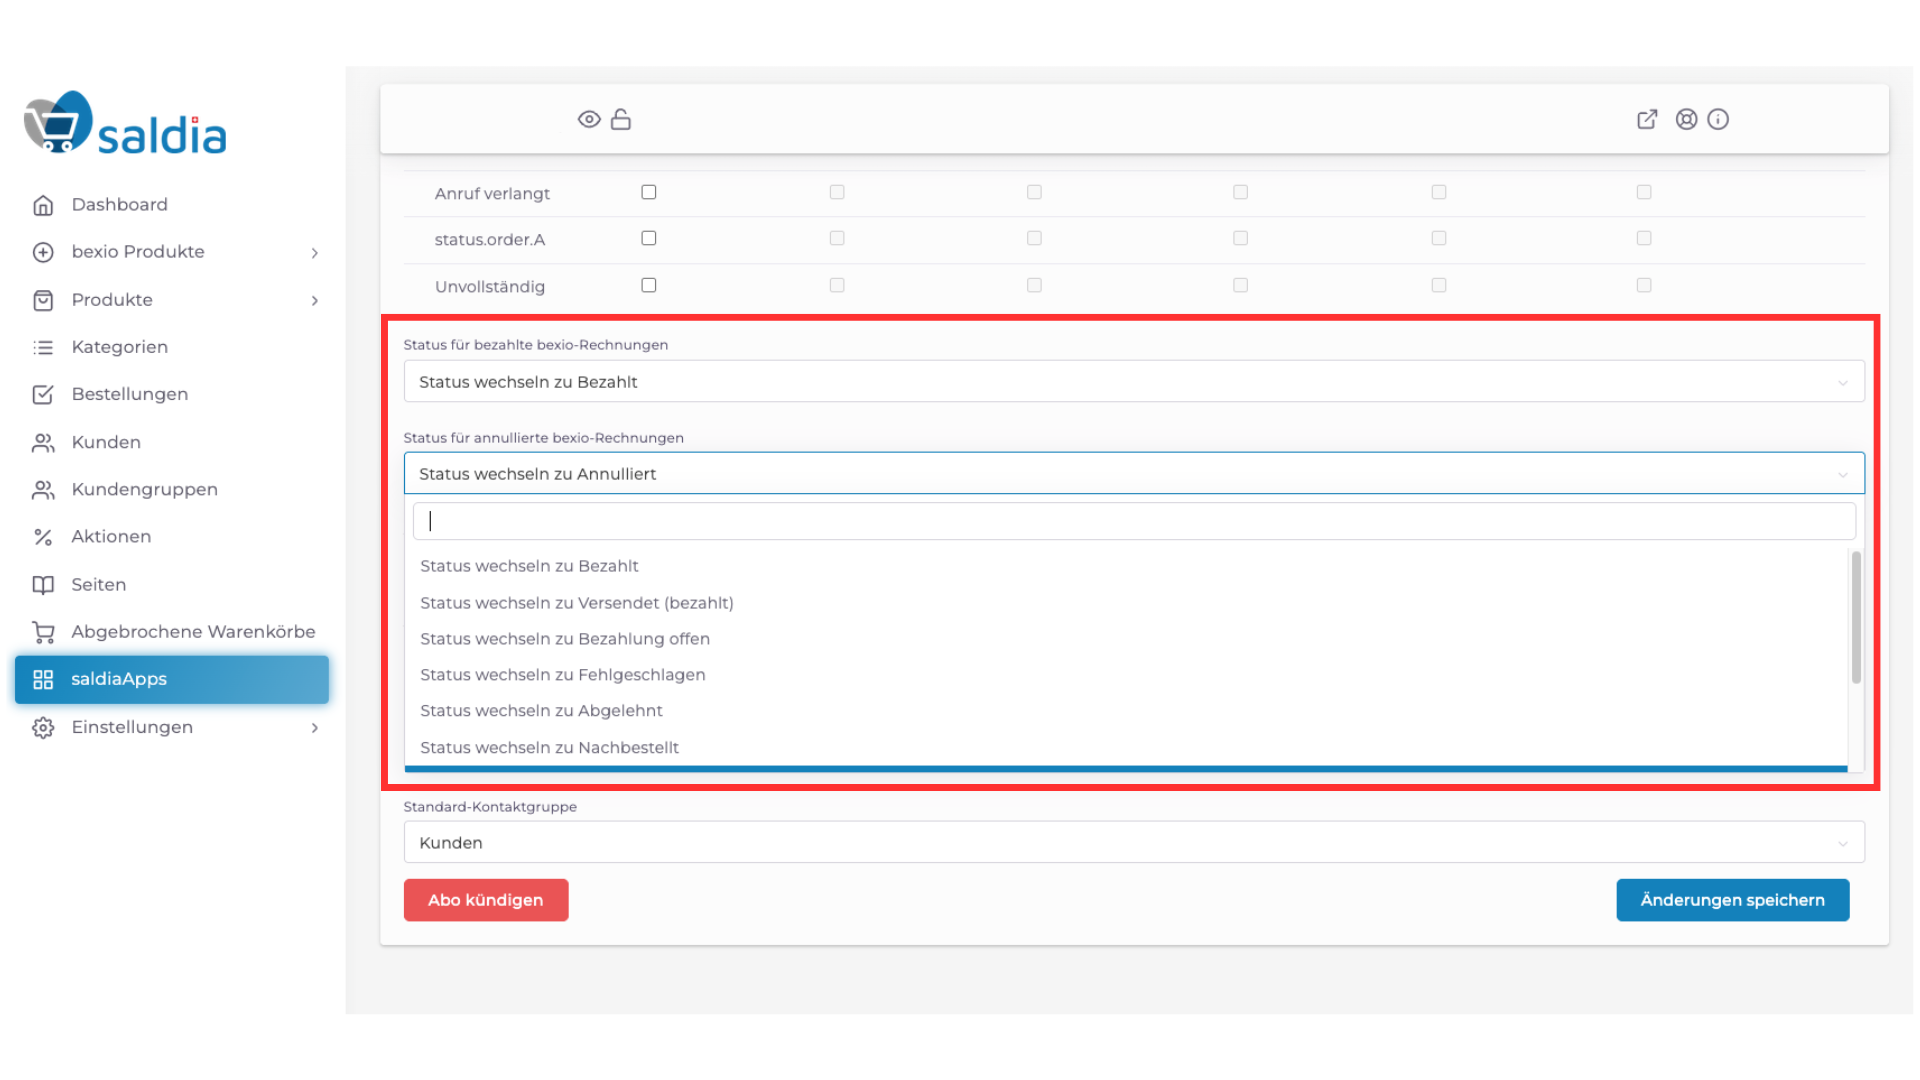Click the Kundengruppen people icon
Image resolution: width=1920 pixels, height=1080 pixels.
point(43,489)
